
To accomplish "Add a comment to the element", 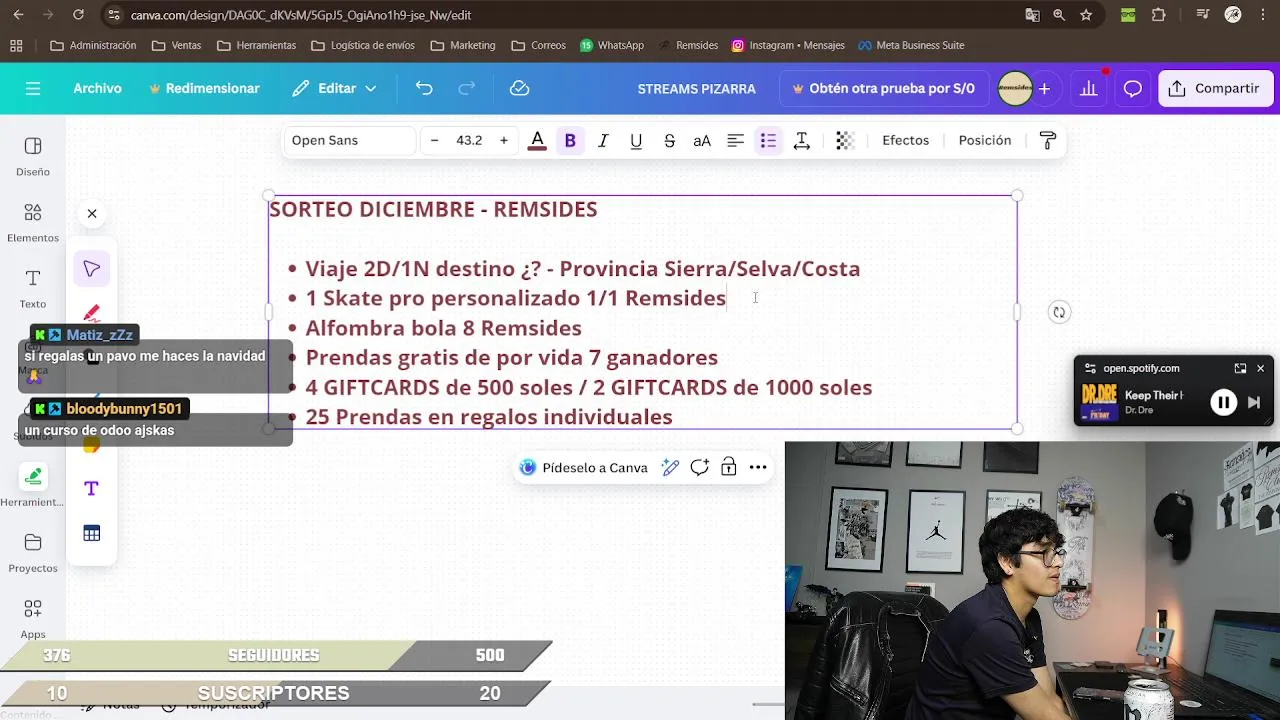I will tap(699, 467).
